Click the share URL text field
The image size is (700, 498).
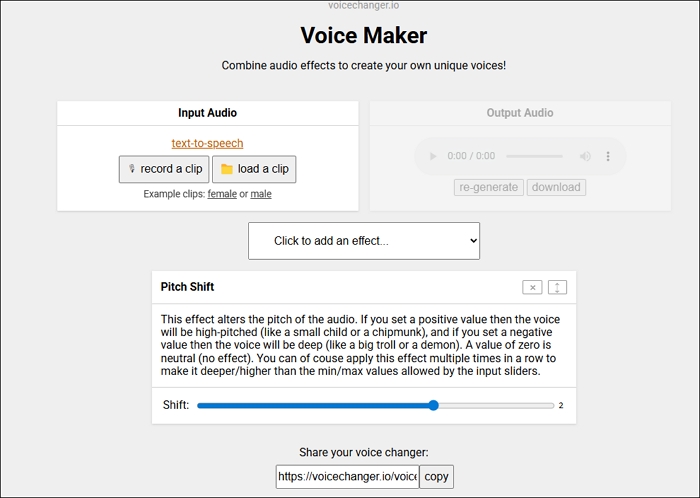pyautogui.click(x=347, y=477)
